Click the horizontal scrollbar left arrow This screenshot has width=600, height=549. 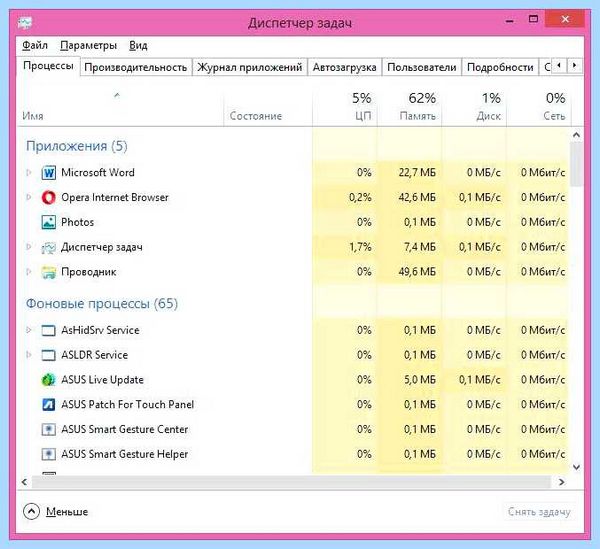coord(24,482)
